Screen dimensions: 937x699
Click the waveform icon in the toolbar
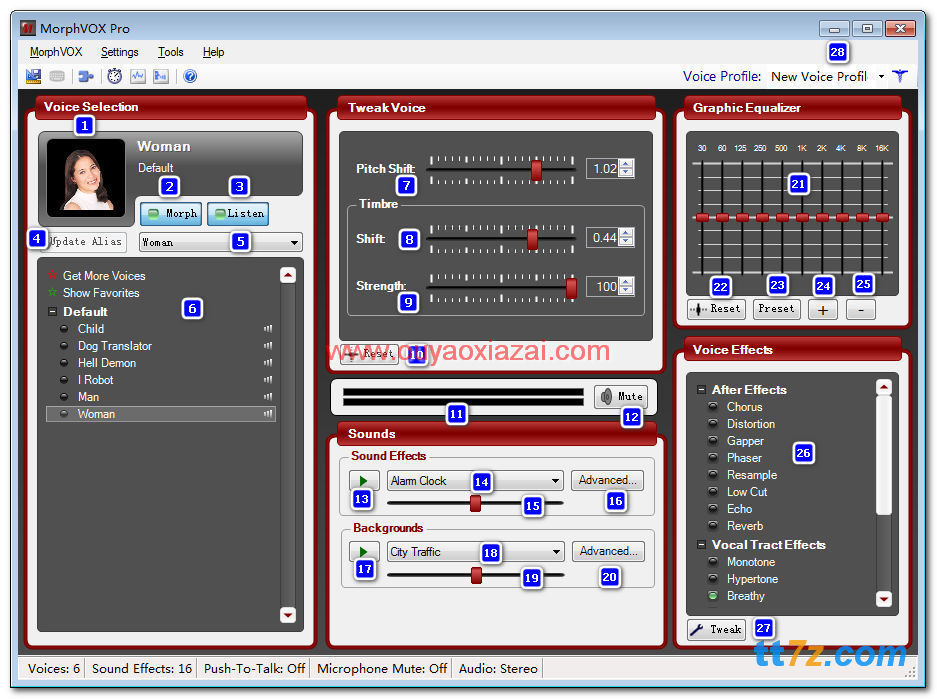point(138,76)
